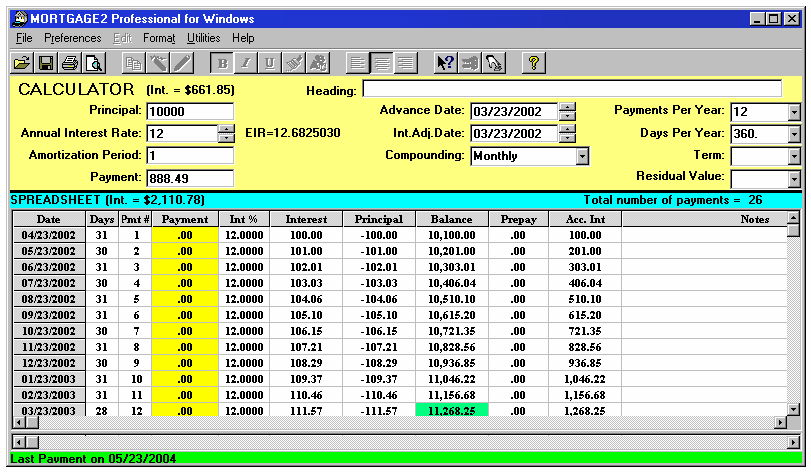The height and width of the screenshot is (472, 811).
Task: Click the Principal input field
Action: 189,111
